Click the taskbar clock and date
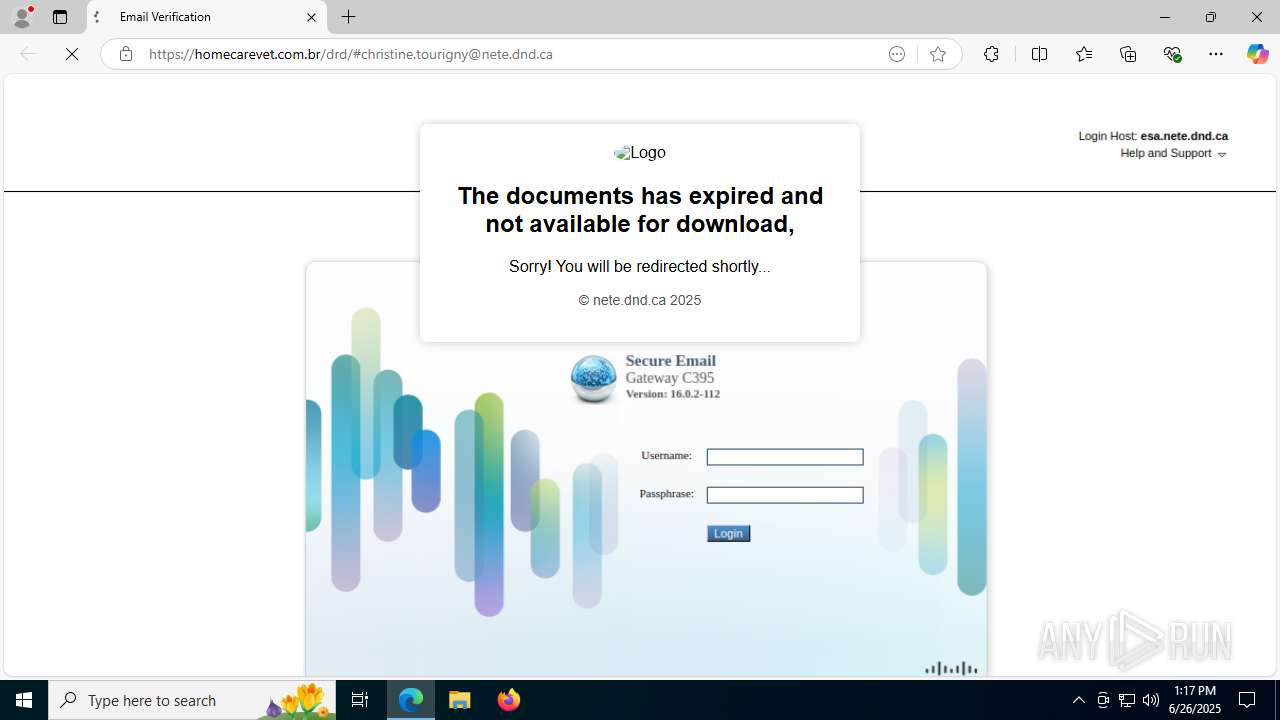Image resolution: width=1280 pixels, height=720 pixels. [x=1195, y=700]
